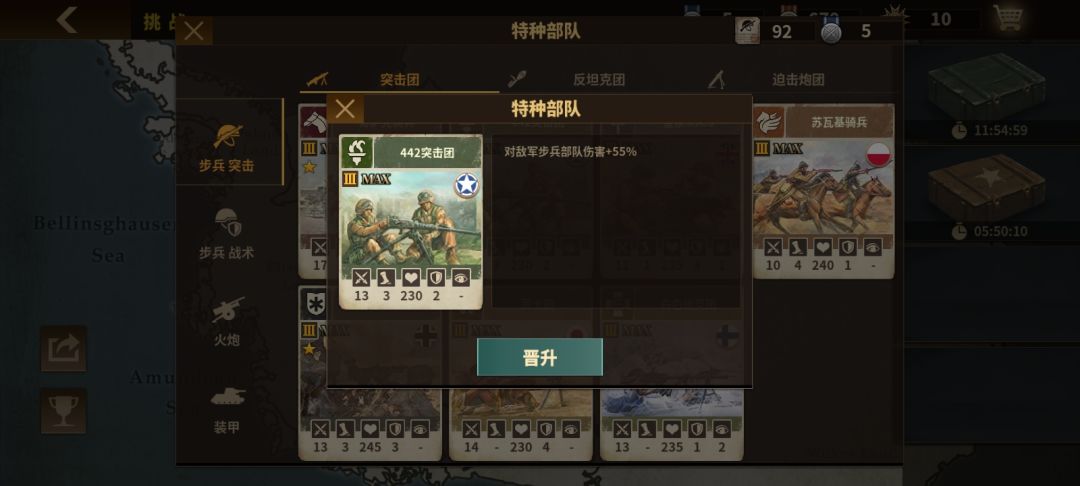The image size is (1080, 486).
Task: Select 步兵 突击 category in sidebar
Action: 227,147
